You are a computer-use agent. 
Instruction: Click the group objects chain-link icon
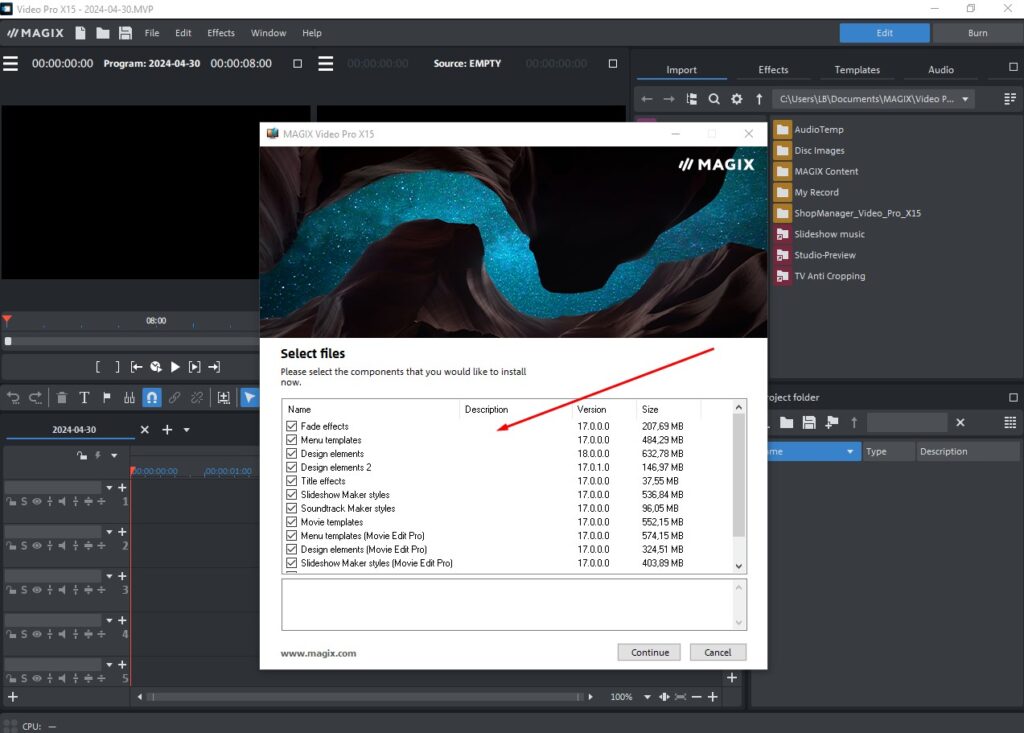[x=174, y=397]
